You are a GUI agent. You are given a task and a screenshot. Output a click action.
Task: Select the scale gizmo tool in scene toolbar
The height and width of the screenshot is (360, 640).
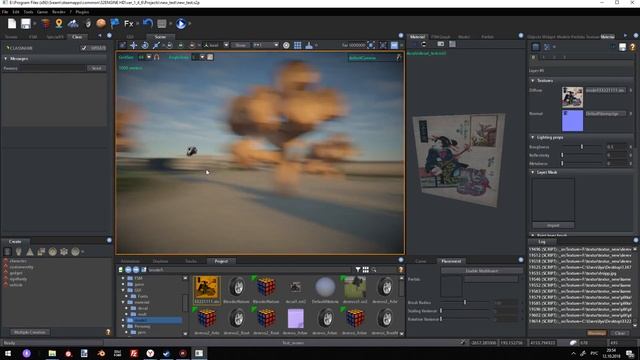(x=156, y=45)
